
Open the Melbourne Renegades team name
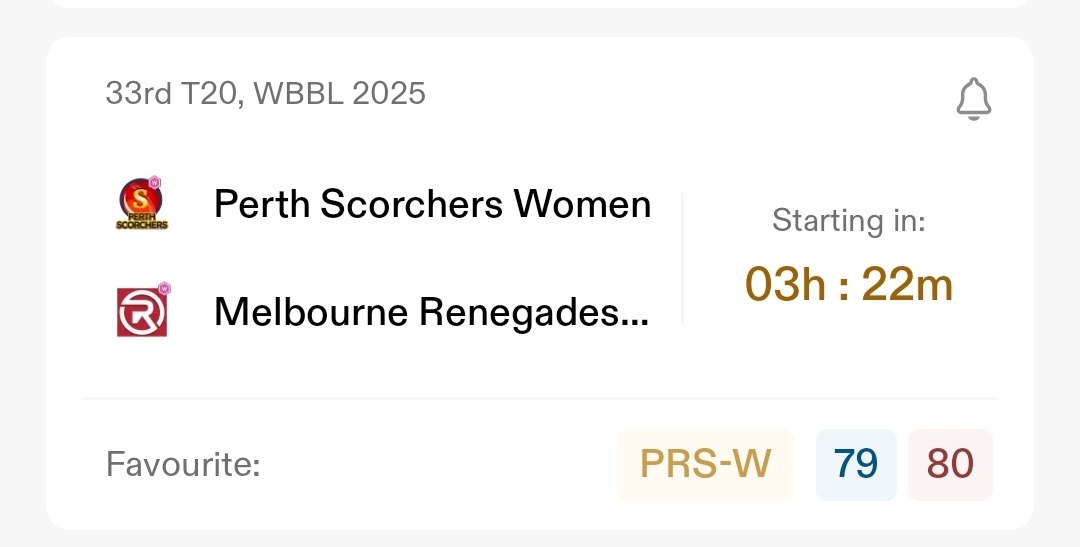pyautogui.click(x=420, y=313)
